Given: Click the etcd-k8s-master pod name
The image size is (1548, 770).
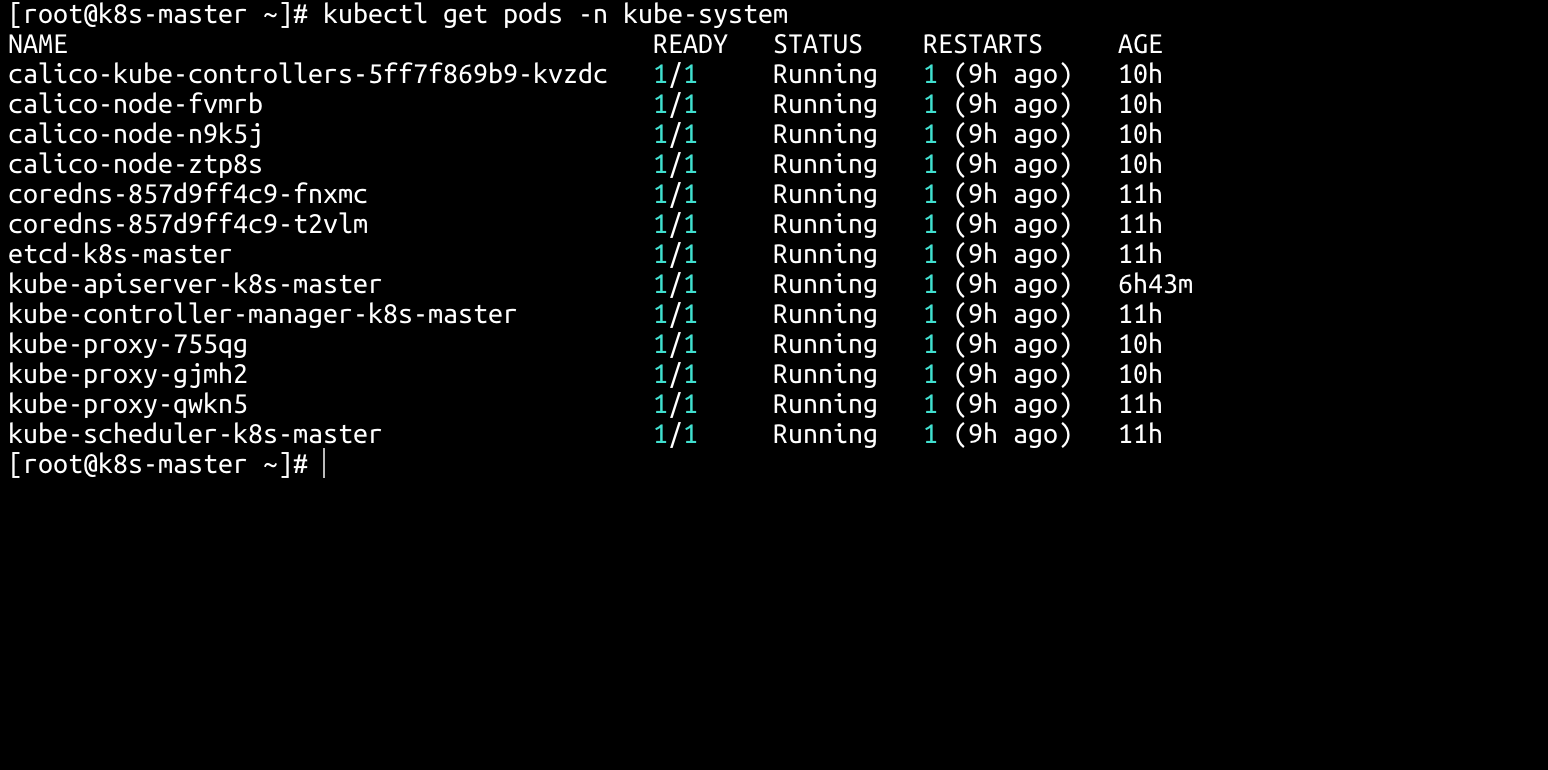Looking at the screenshot, I should (120, 255).
